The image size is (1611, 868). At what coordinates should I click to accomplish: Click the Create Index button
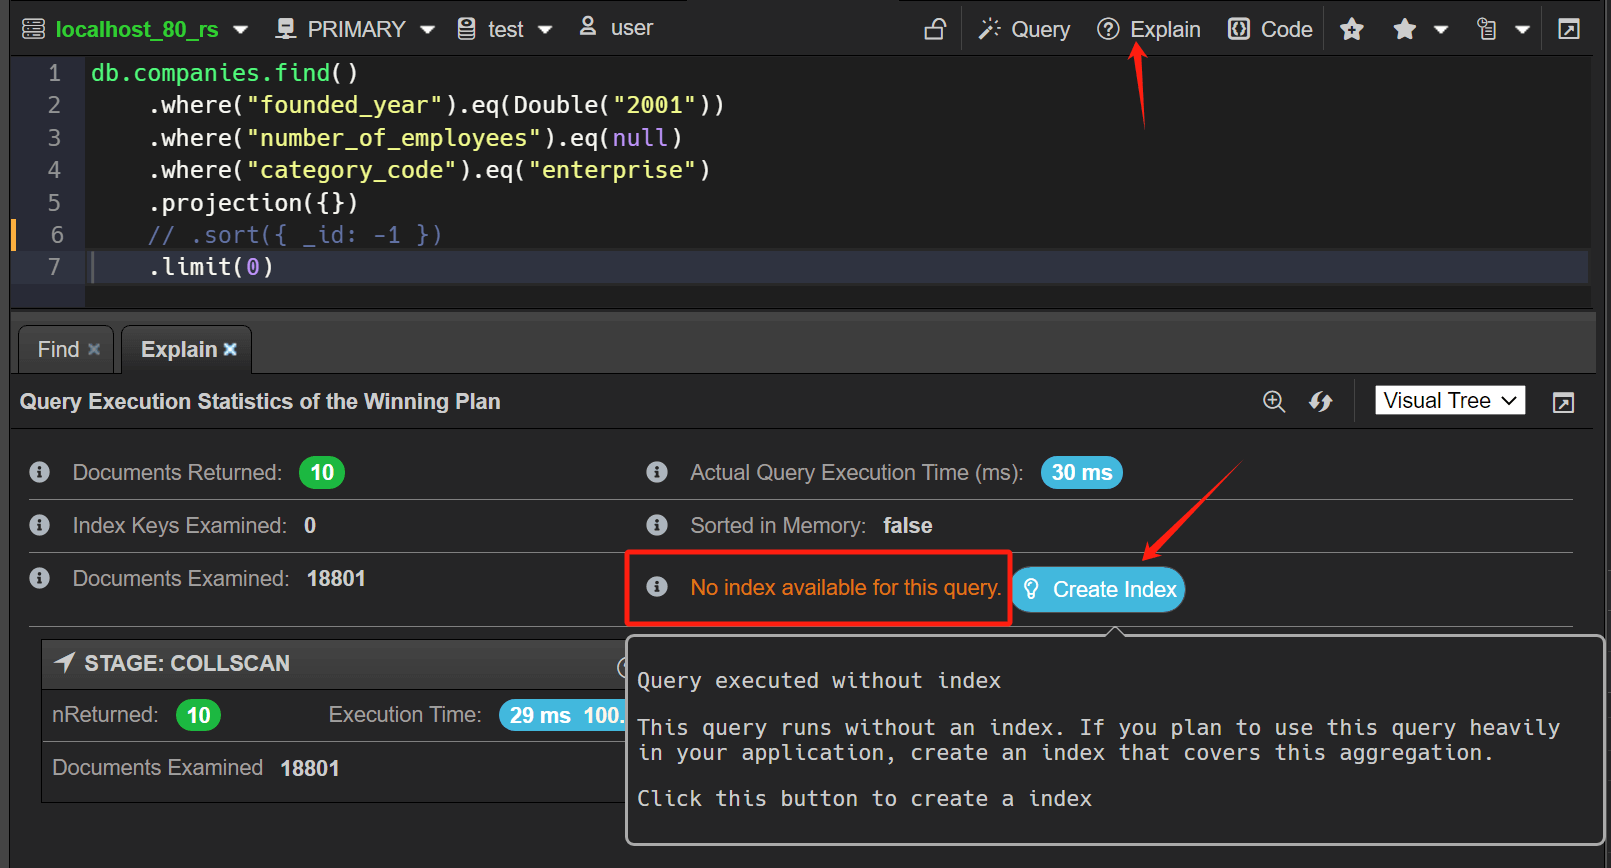(x=1098, y=590)
